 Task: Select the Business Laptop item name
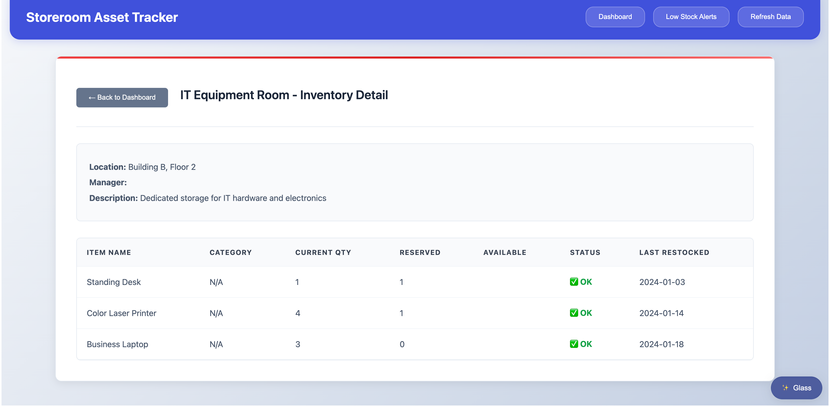click(117, 344)
